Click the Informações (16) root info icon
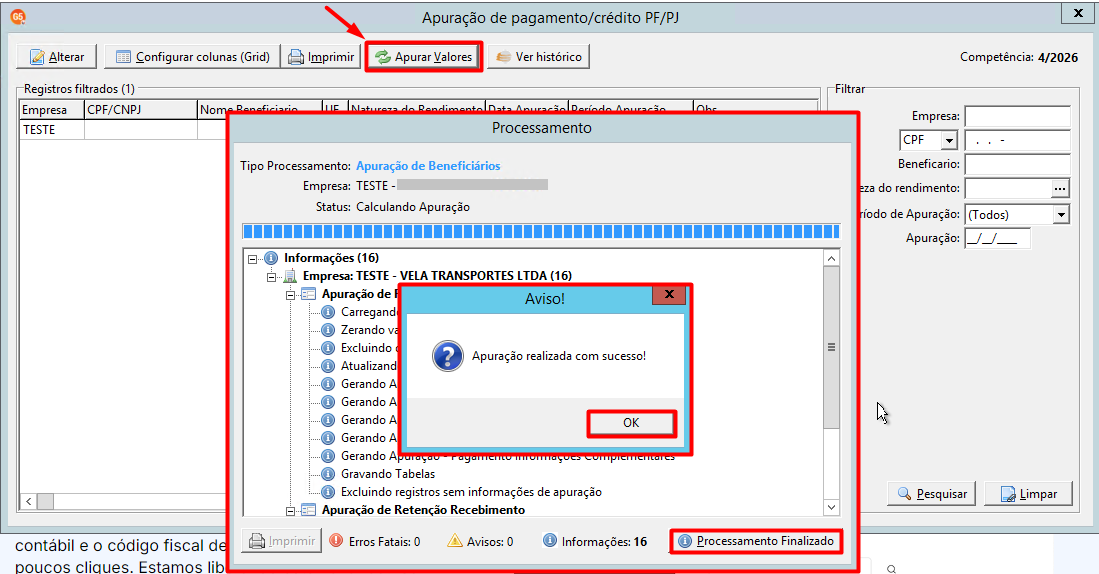Image resolution: width=1099 pixels, height=574 pixels. [x=271, y=259]
